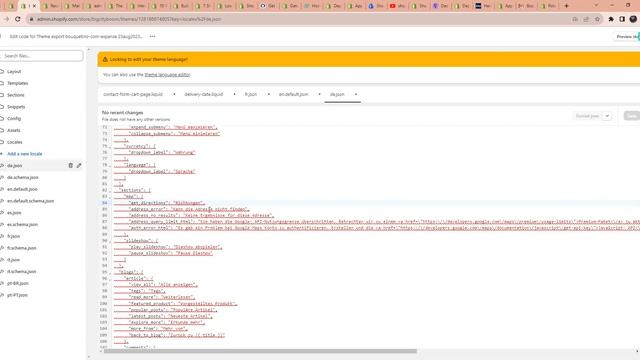The width and height of the screenshot is (640, 360).
Task: Open pt-PT.json in the file list
Action: tap(17, 296)
